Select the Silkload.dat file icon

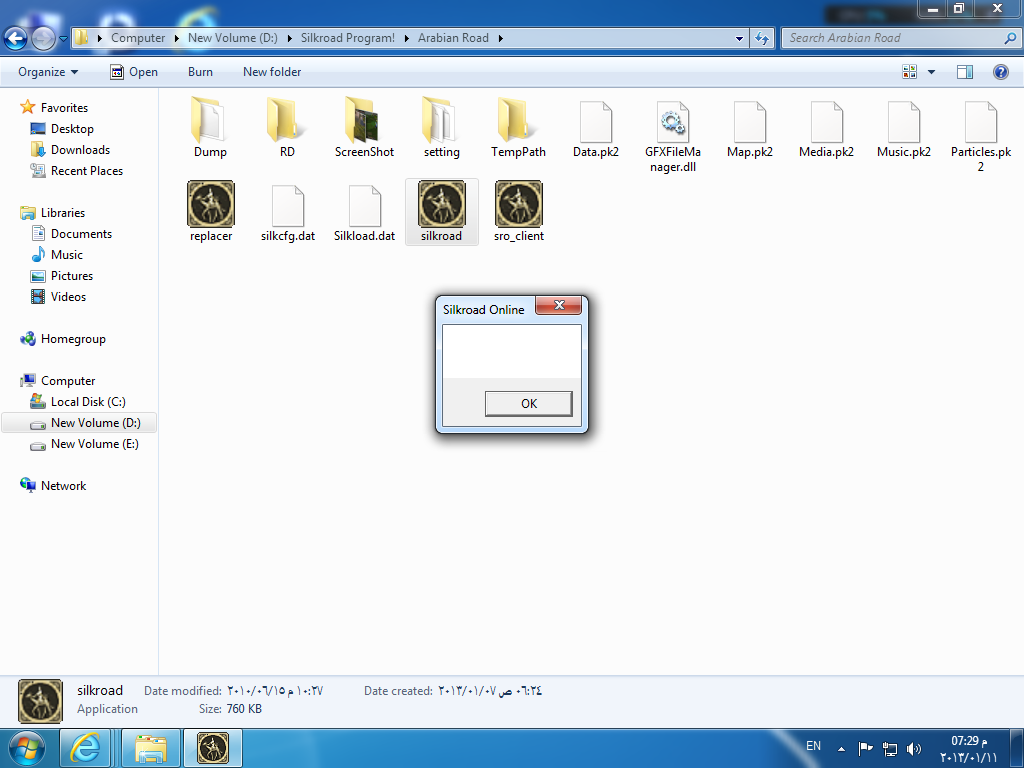coord(364,206)
